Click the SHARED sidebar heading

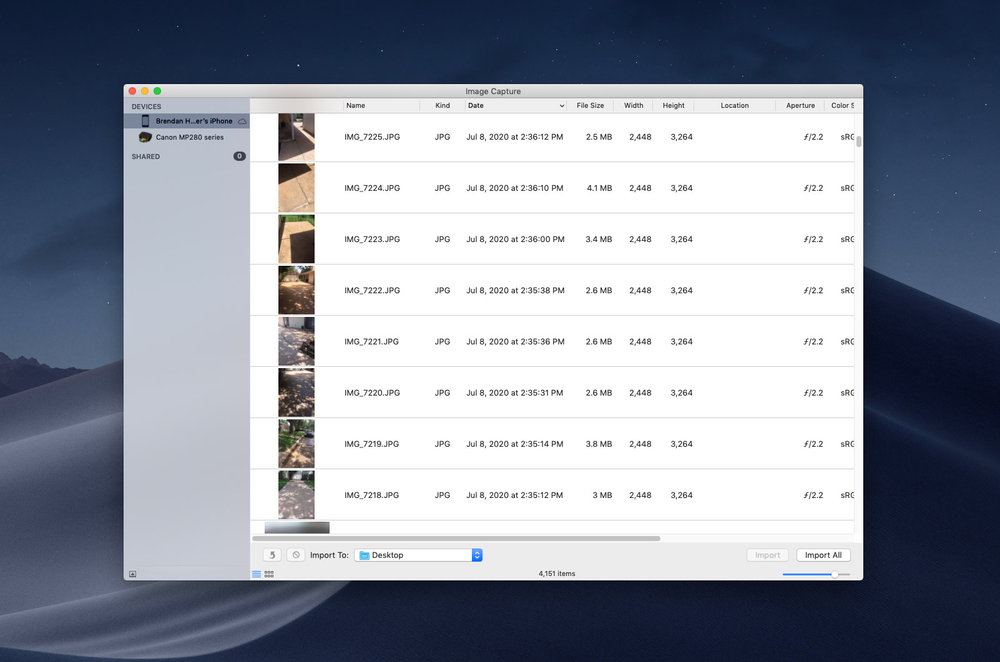point(146,156)
